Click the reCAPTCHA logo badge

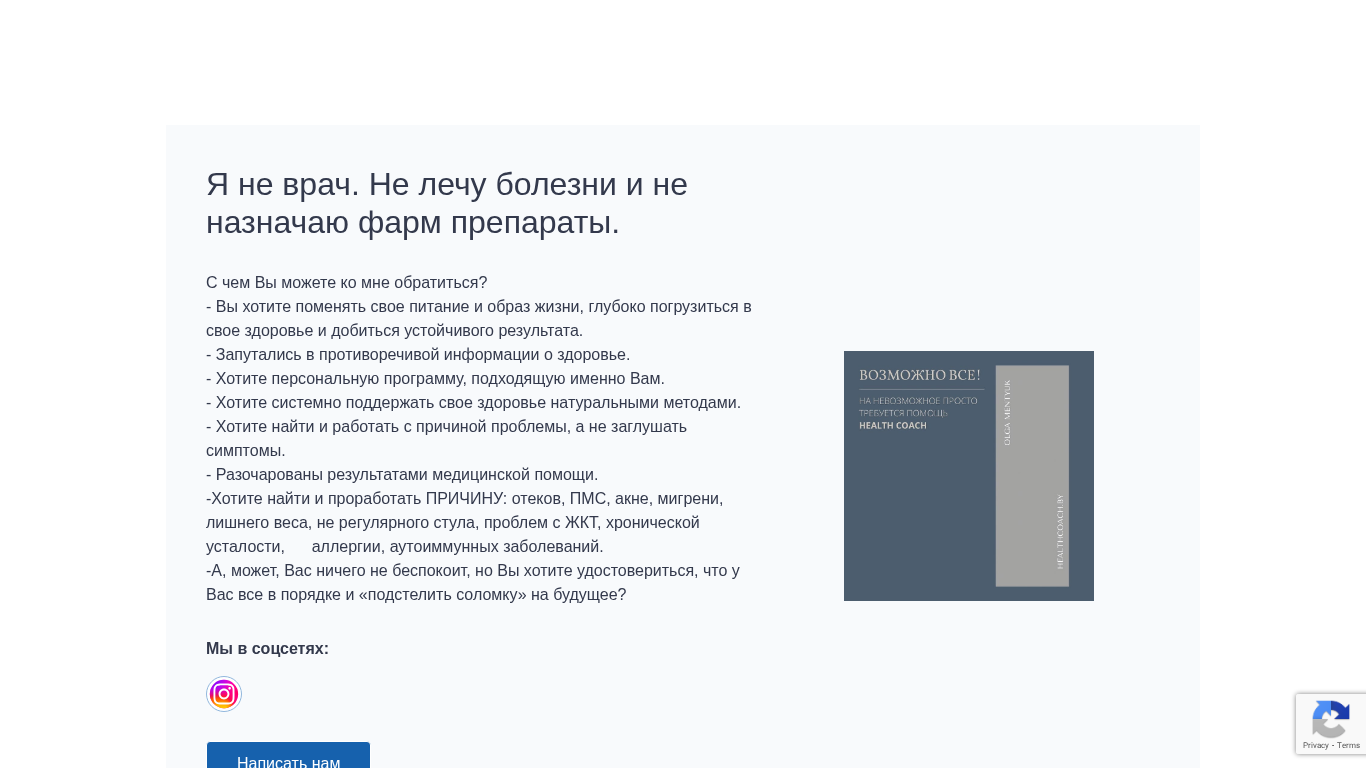pyautogui.click(x=1331, y=718)
